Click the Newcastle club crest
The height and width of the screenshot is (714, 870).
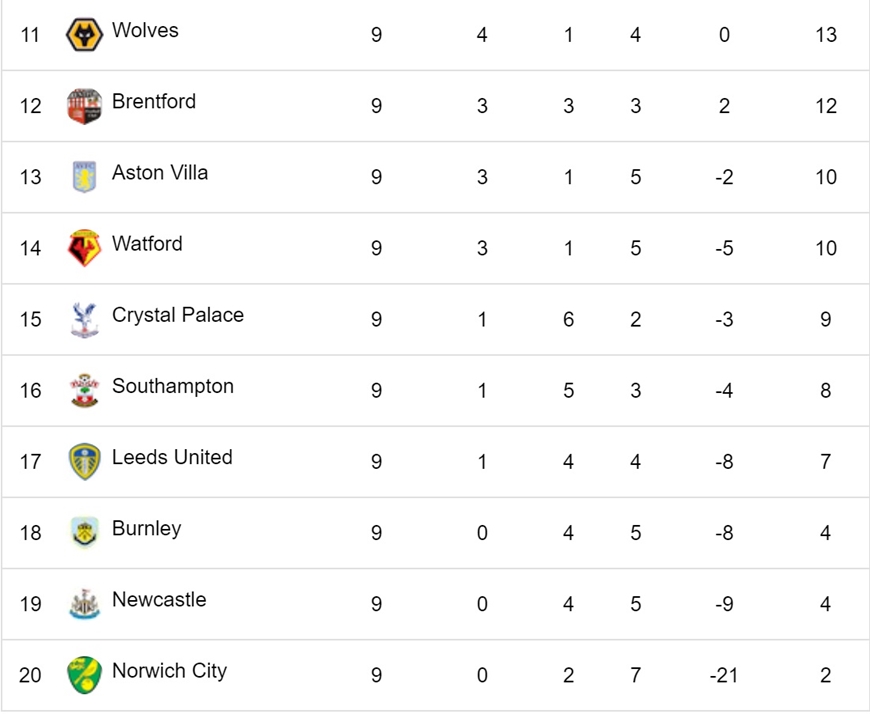tap(84, 604)
